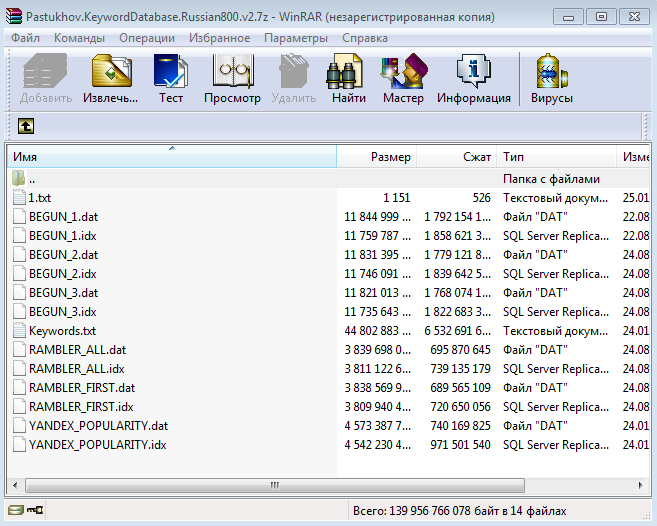657x526 pixels.
Task: Select the RAMBLER_FIRST.dat file
Action: click(82, 388)
